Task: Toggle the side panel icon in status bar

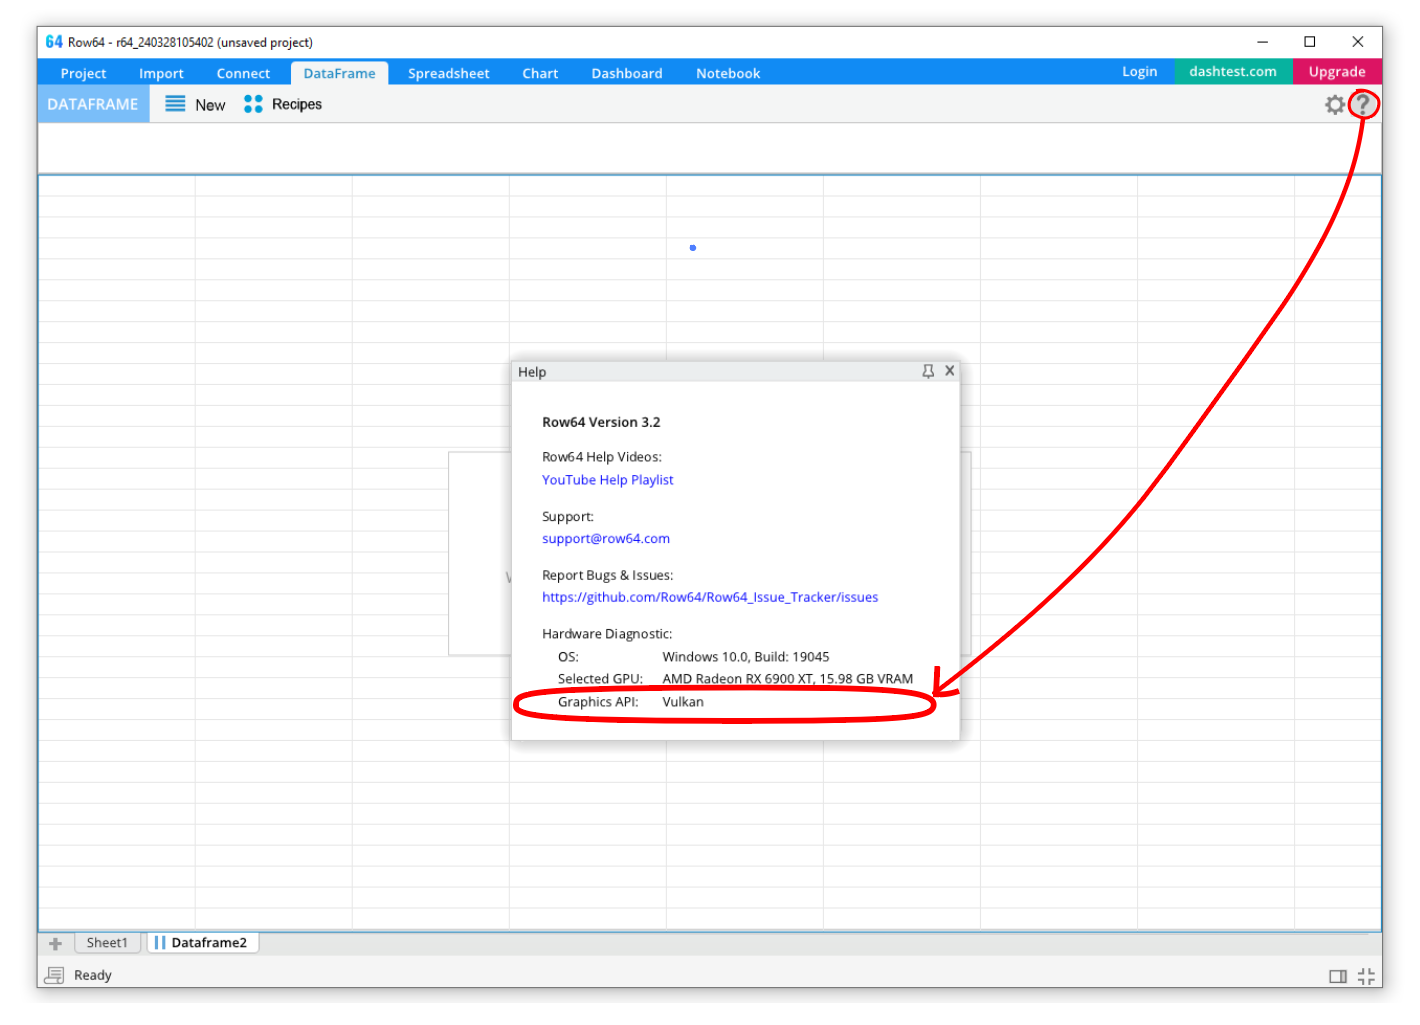Action: coord(1338,976)
